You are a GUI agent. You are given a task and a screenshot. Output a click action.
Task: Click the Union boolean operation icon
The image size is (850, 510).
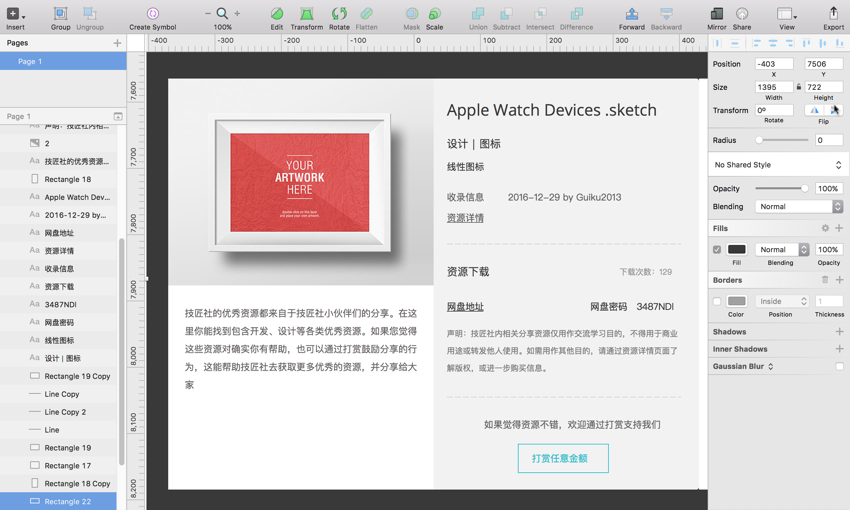[x=477, y=14]
